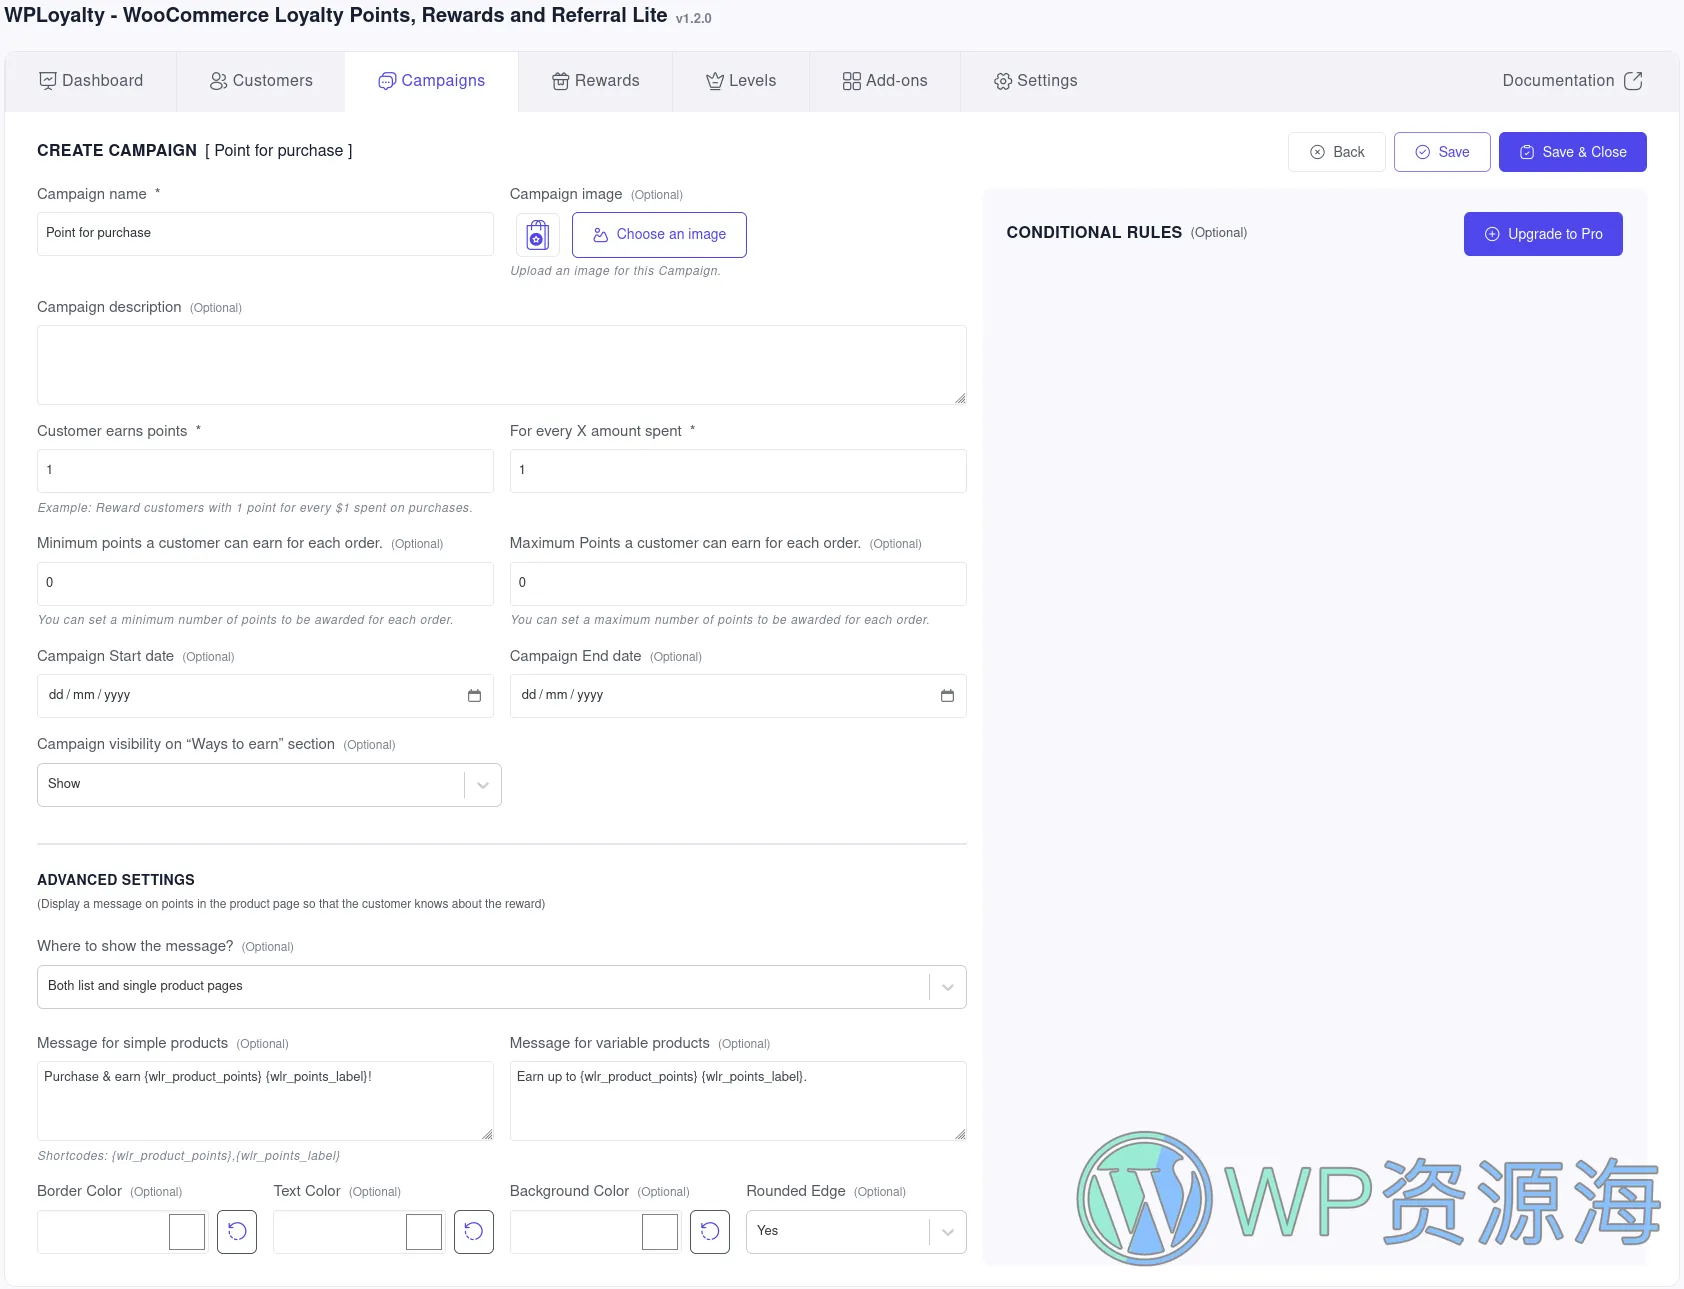Image resolution: width=1684 pixels, height=1289 pixels.
Task: Click the picture icon in Choose an image
Action: (601, 235)
